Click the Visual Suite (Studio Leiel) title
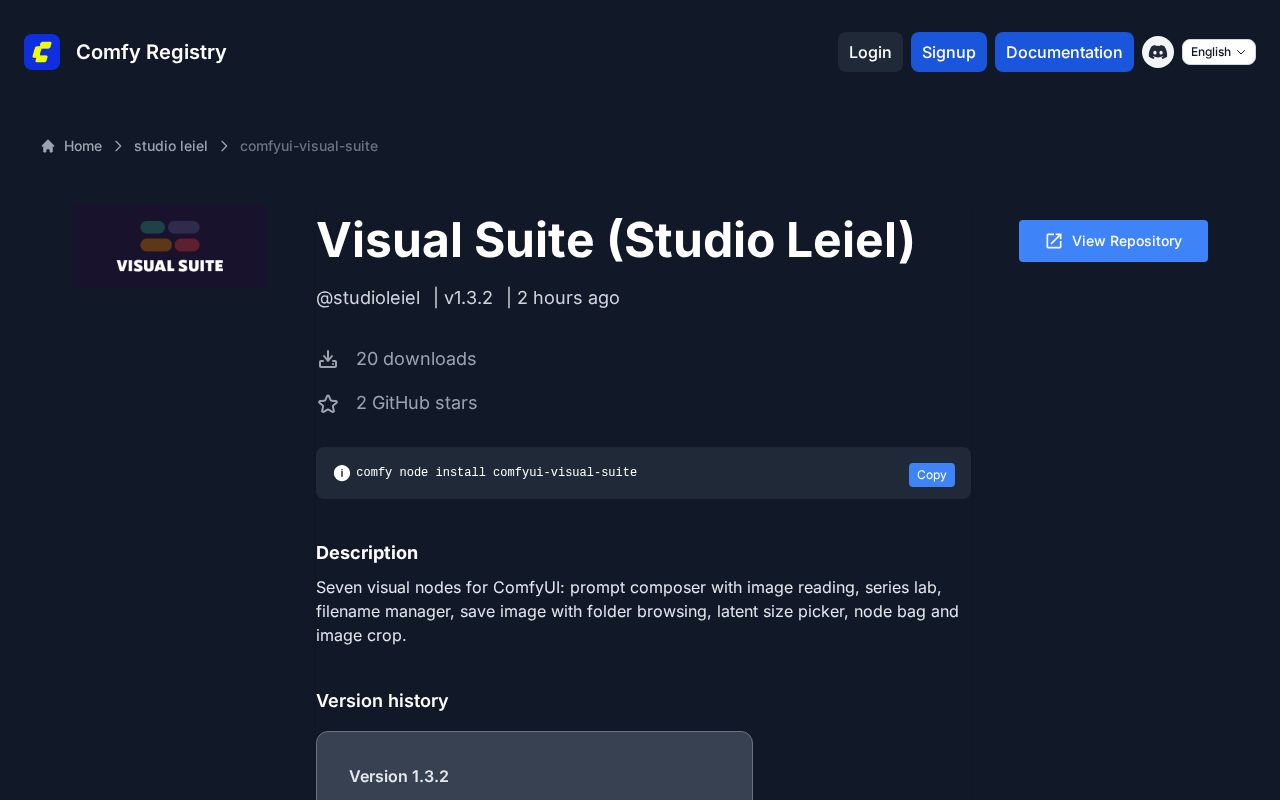This screenshot has height=800, width=1280. [615, 240]
